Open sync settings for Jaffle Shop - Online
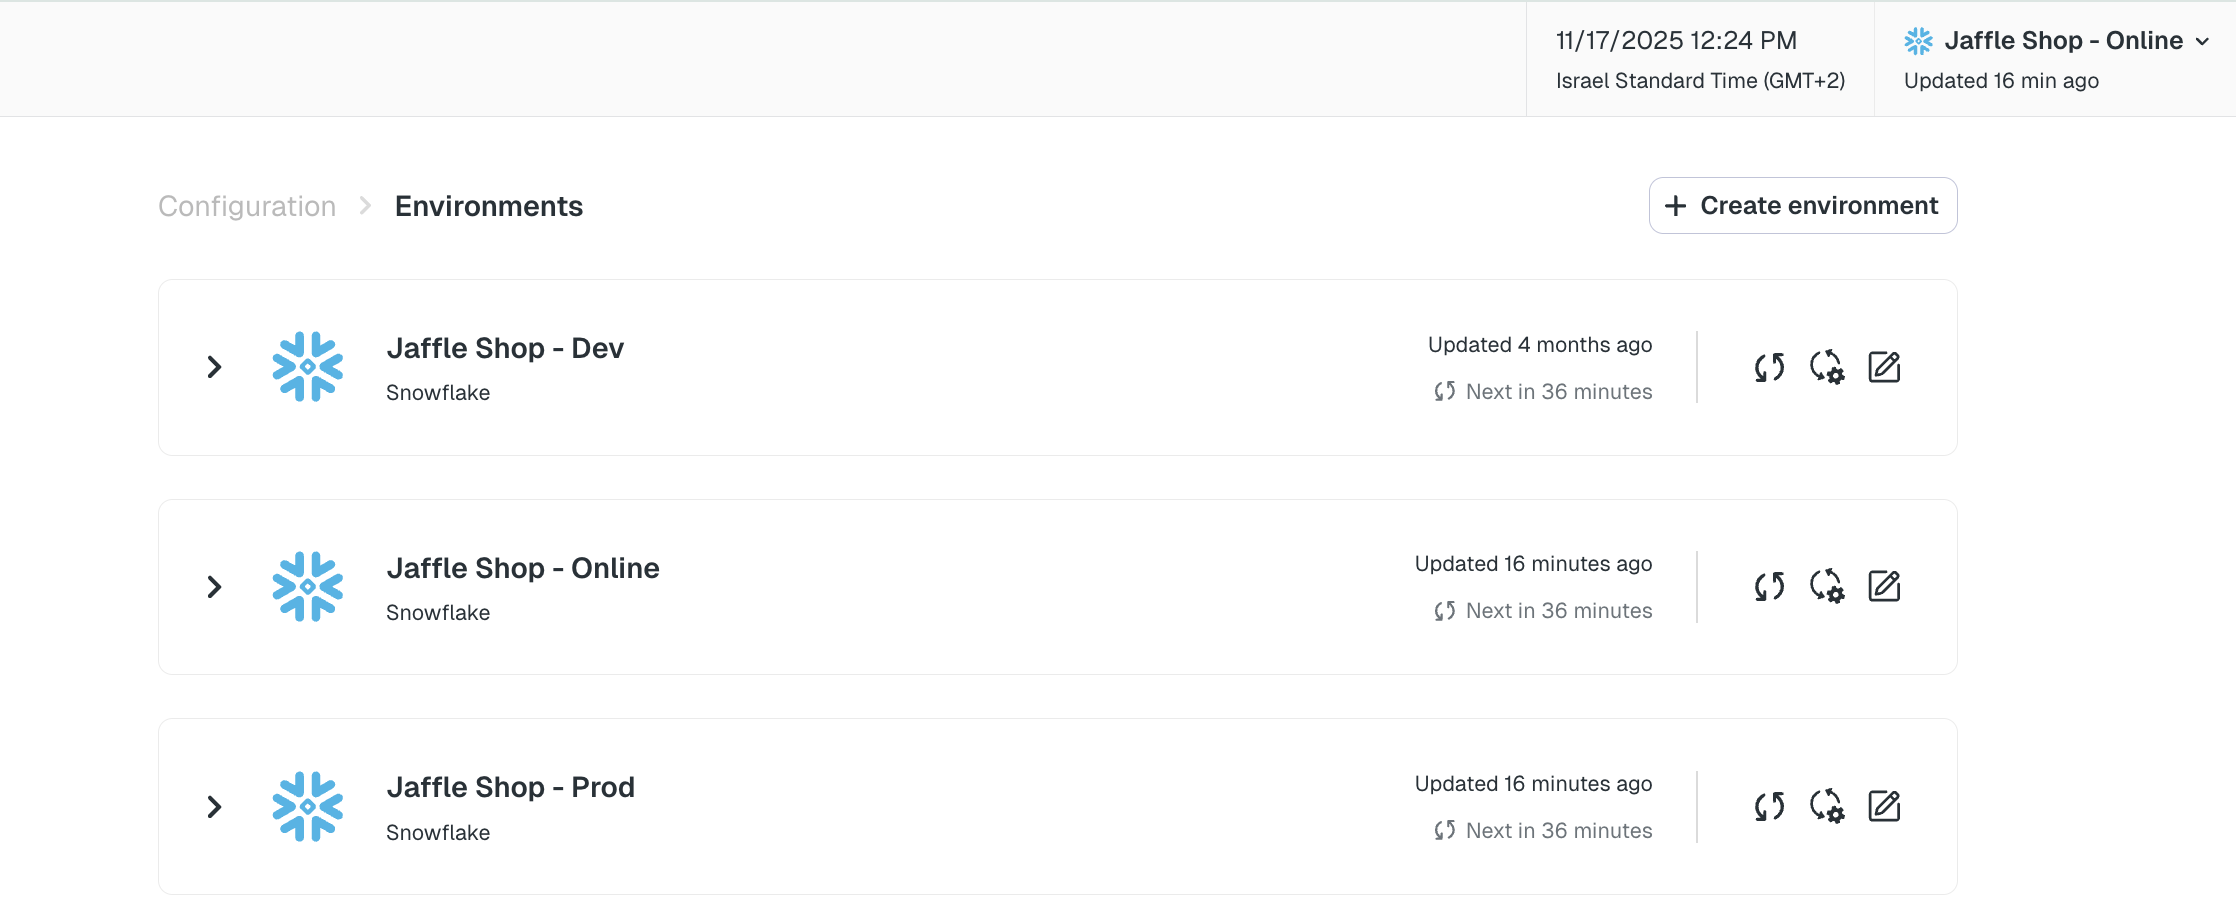Image resolution: width=2236 pixels, height=920 pixels. click(x=1827, y=587)
